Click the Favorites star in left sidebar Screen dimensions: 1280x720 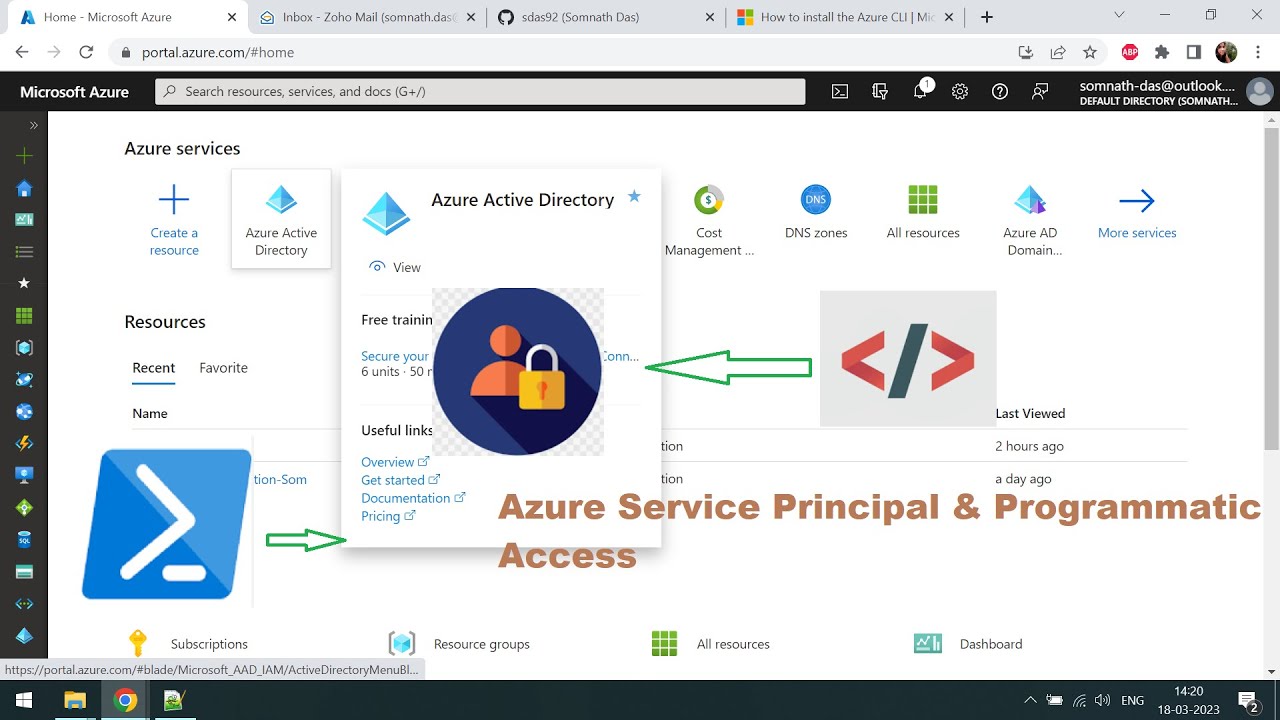point(25,284)
